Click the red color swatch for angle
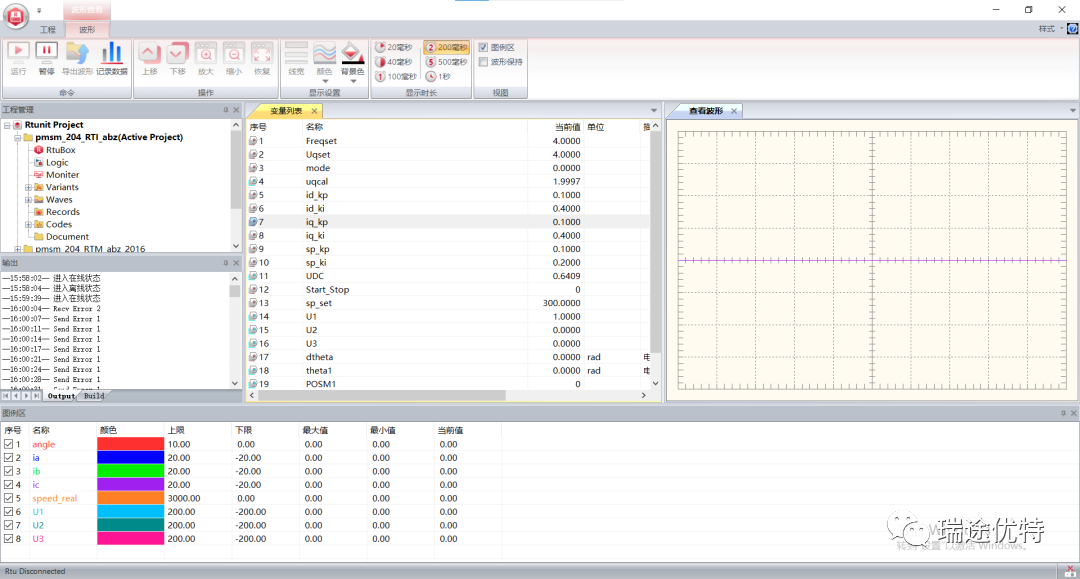Image resolution: width=1080 pixels, height=579 pixels. coord(130,444)
